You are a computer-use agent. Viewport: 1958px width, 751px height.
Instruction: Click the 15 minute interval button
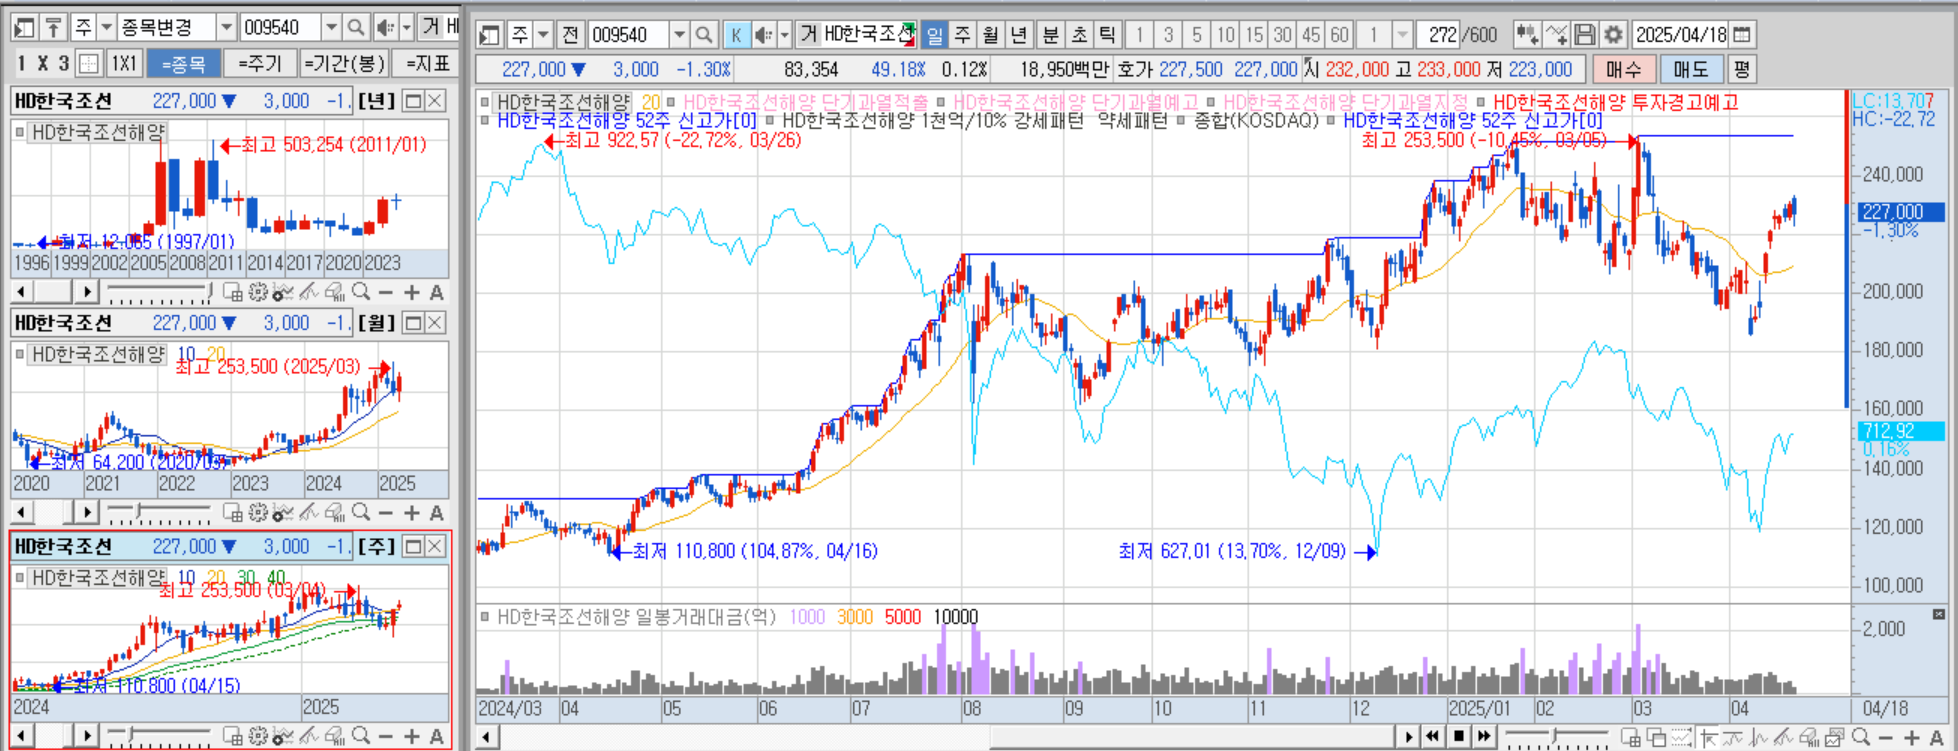tap(1254, 35)
